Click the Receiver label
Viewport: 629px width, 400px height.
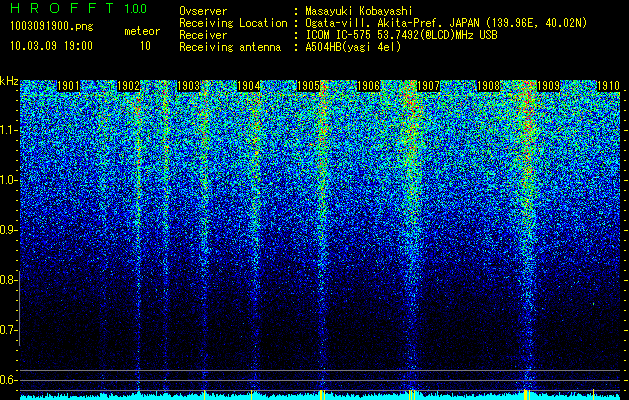[x=203, y=35]
